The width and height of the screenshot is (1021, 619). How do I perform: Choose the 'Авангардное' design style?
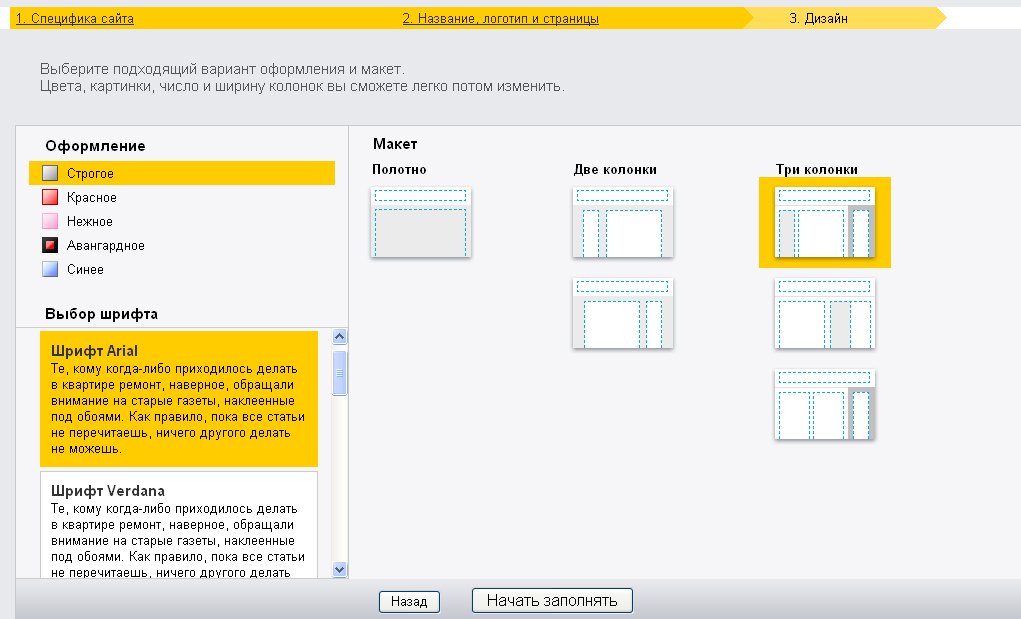pos(105,245)
